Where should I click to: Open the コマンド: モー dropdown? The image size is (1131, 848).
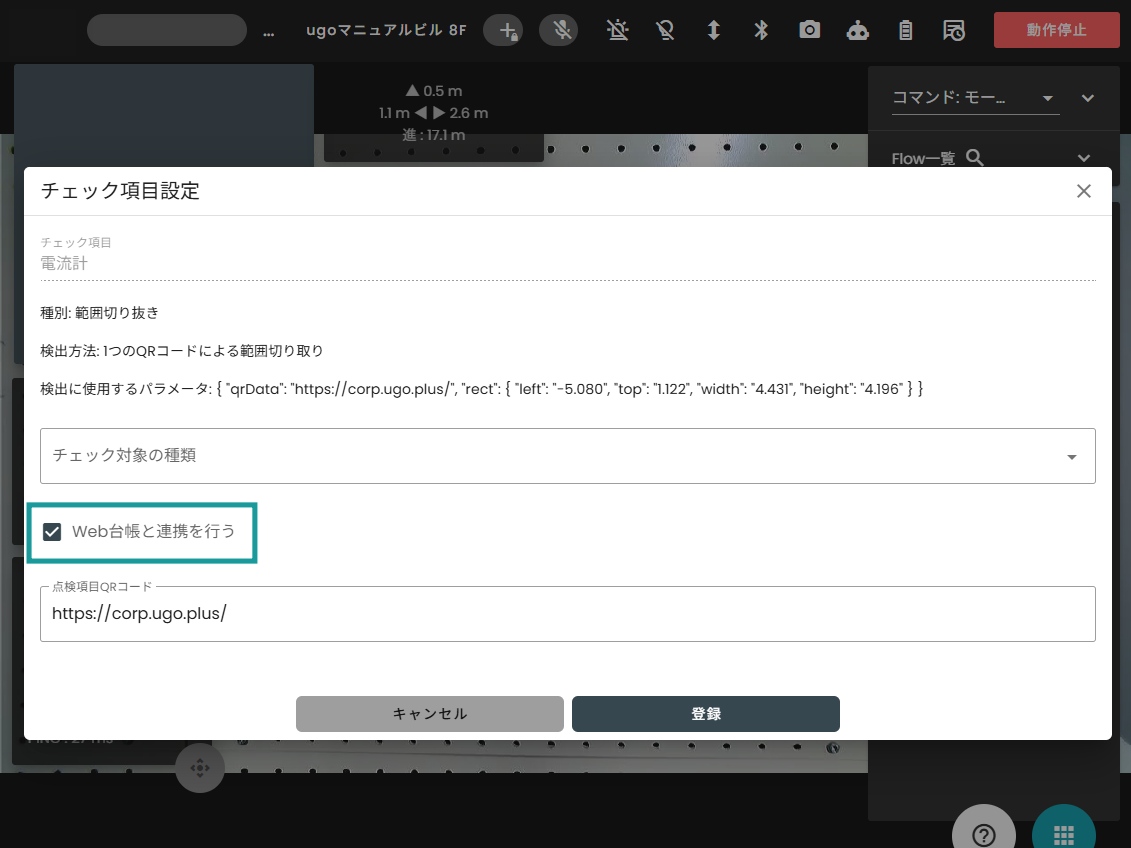[975, 98]
